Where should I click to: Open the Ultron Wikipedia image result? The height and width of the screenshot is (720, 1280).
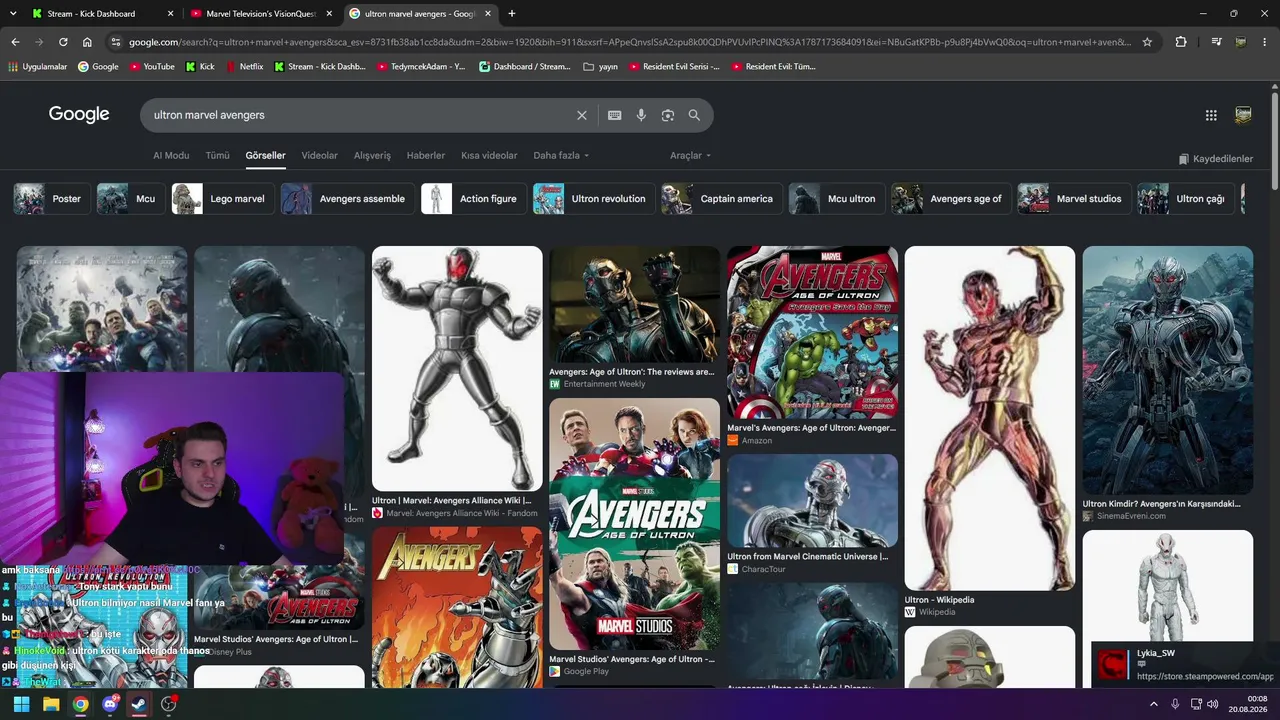tap(989, 418)
